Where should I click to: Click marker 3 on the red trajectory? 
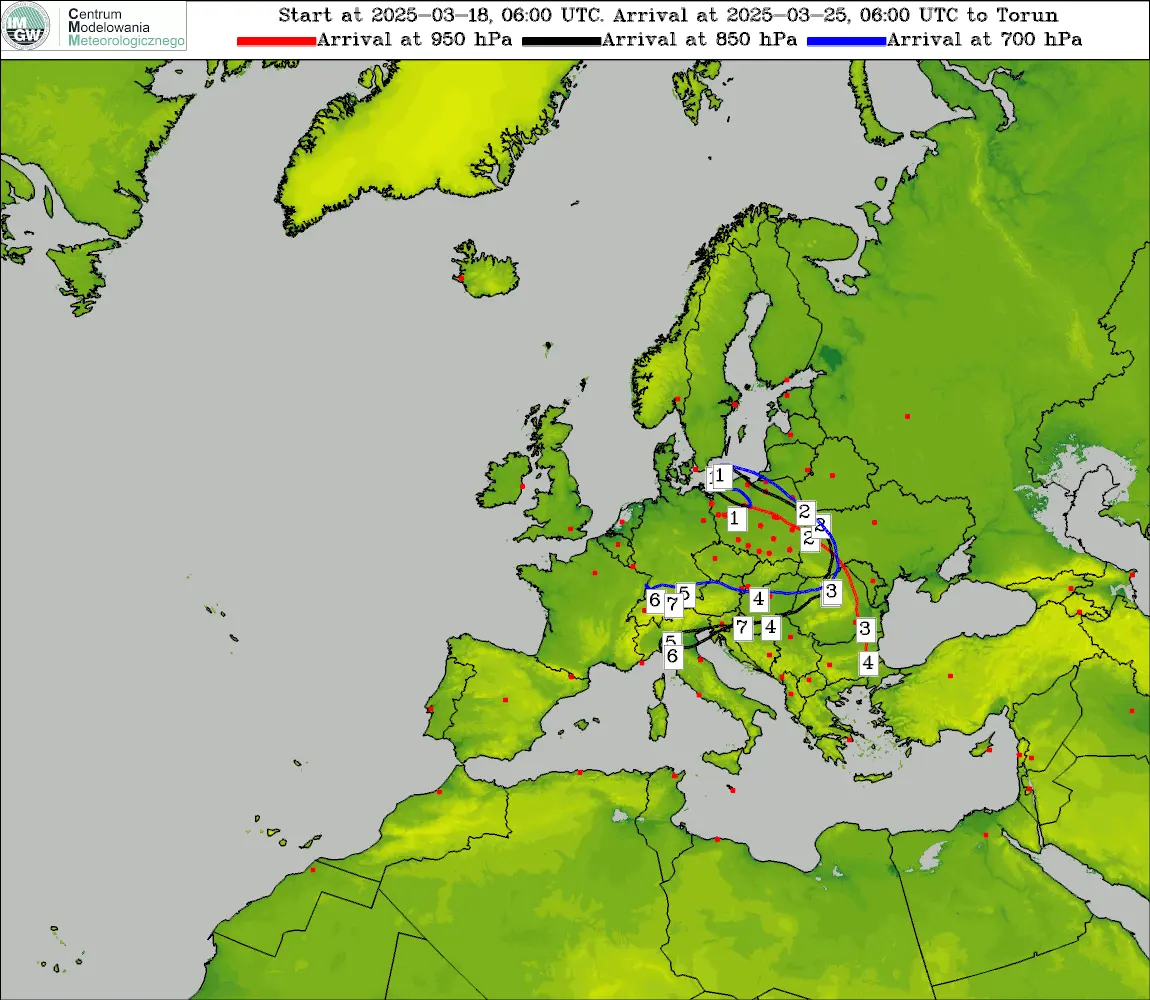[865, 629]
